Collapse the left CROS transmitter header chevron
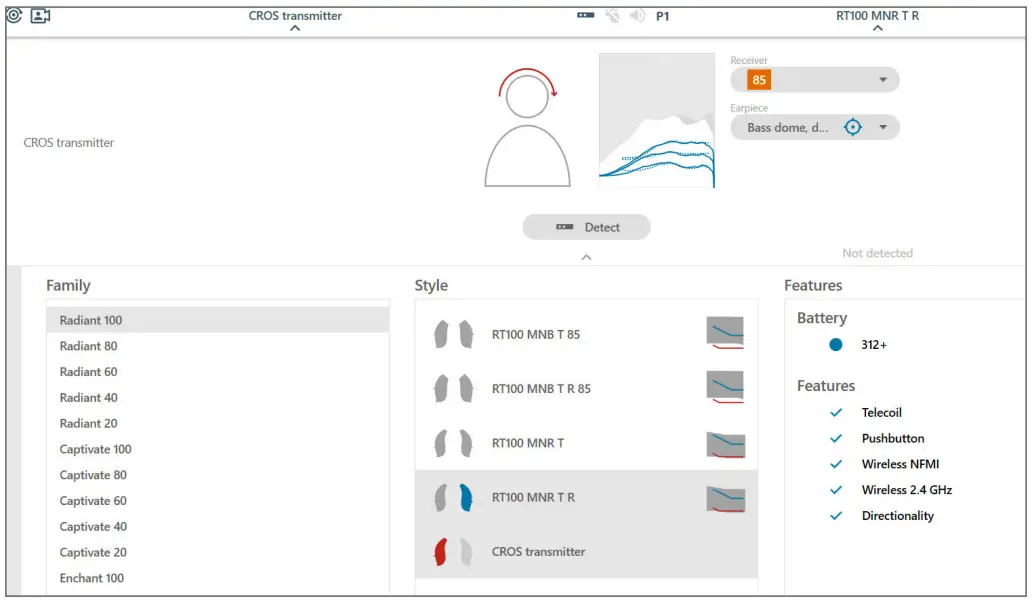The width and height of the screenshot is (1033, 604). 295,28
